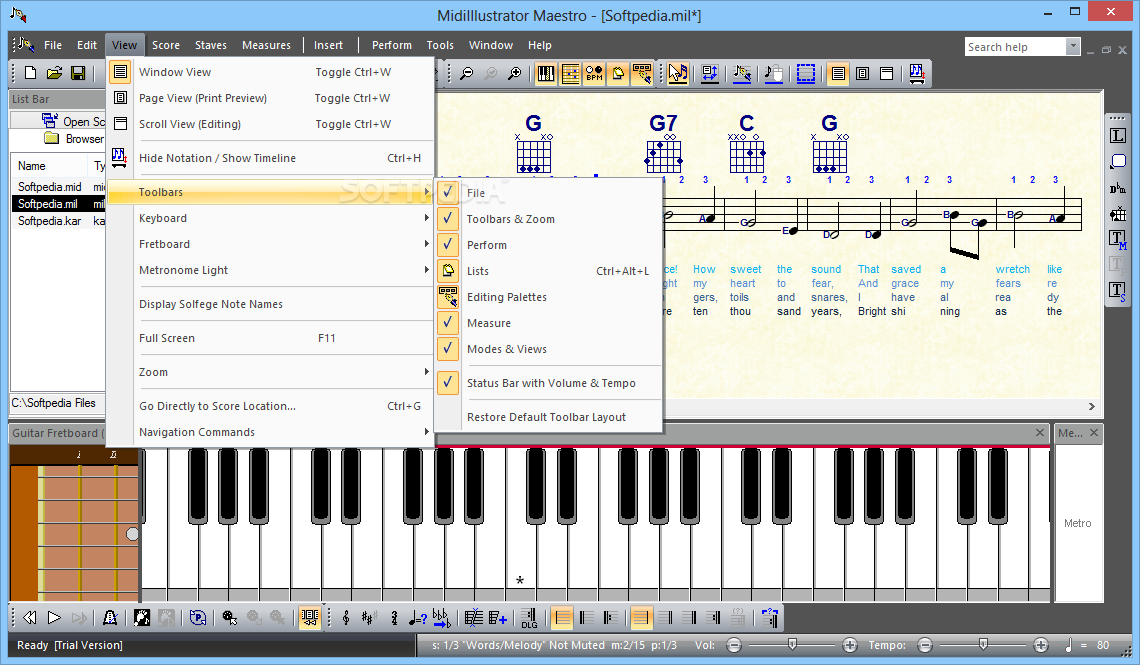Click the metronome icon in bottom toolbar

tap(111, 618)
